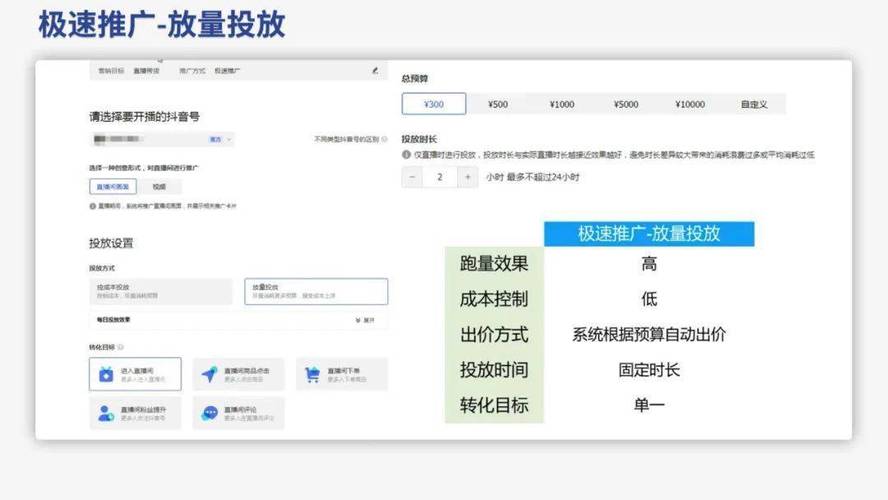Select the 直播间画面 creative option
Screen dimensions: 888x500
point(113,186)
